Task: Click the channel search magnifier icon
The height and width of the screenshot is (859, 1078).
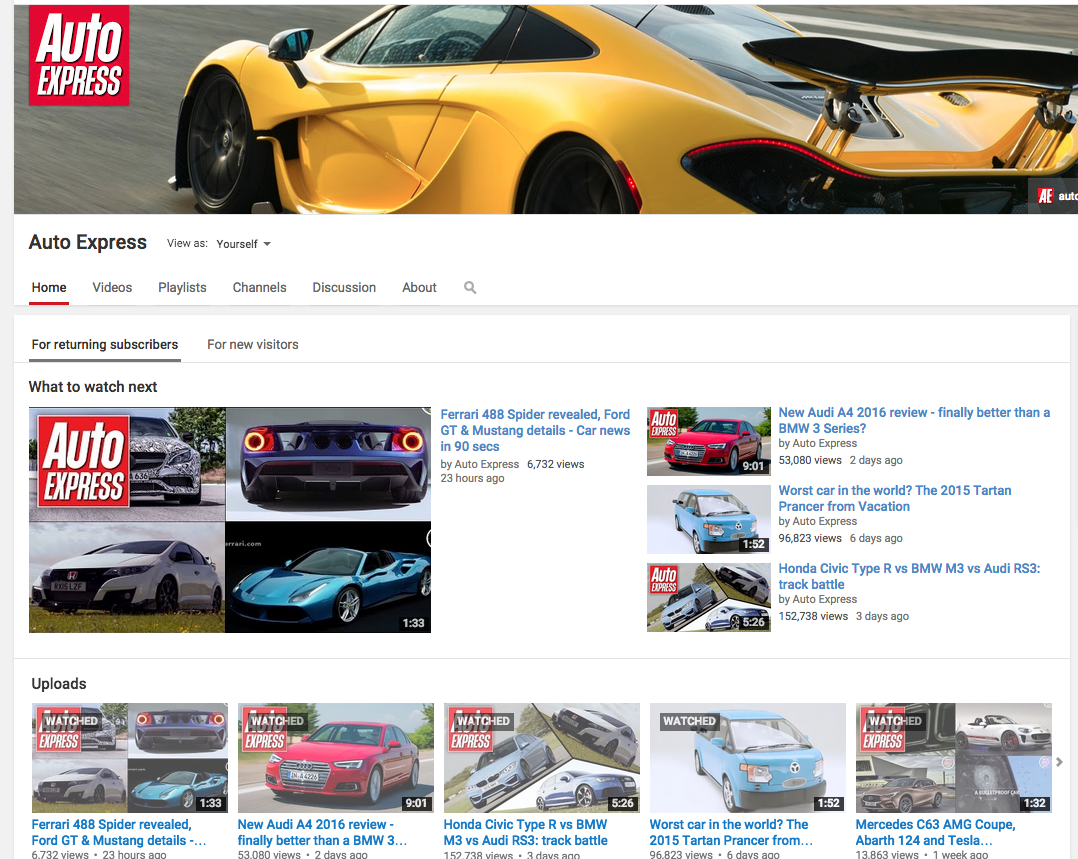Action: (470, 287)
